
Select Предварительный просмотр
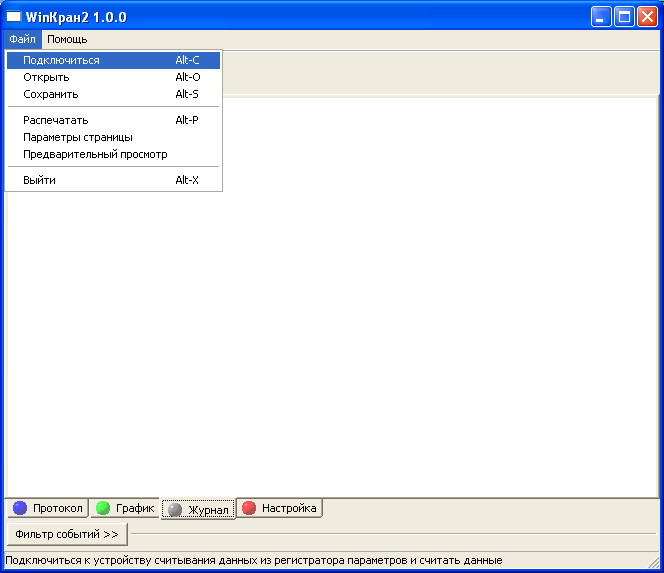coord(113,154)
